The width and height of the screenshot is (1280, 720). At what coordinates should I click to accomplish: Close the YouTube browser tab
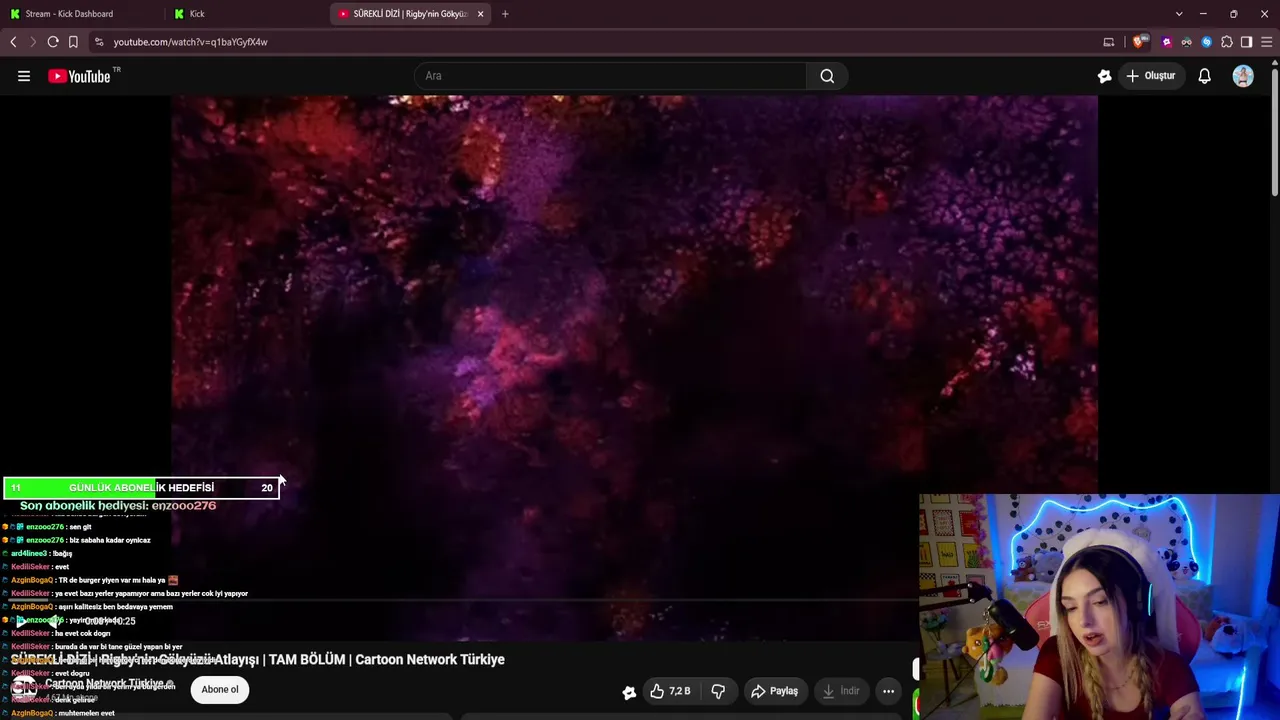(480, 14)
